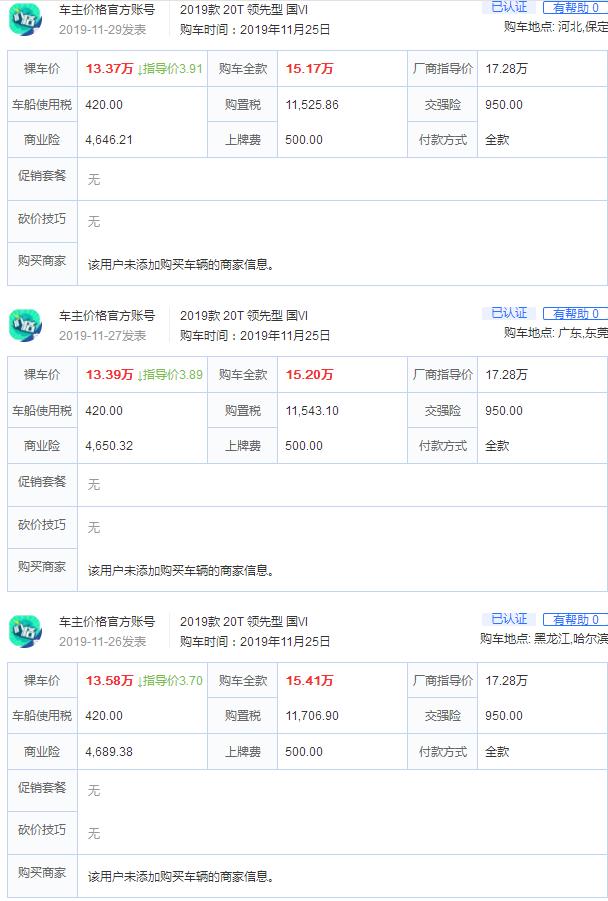Open 车主价格官方账号 name on the 2019-11-29 post
The height and width of the screenshot is (901, 608).
[107, 10]
